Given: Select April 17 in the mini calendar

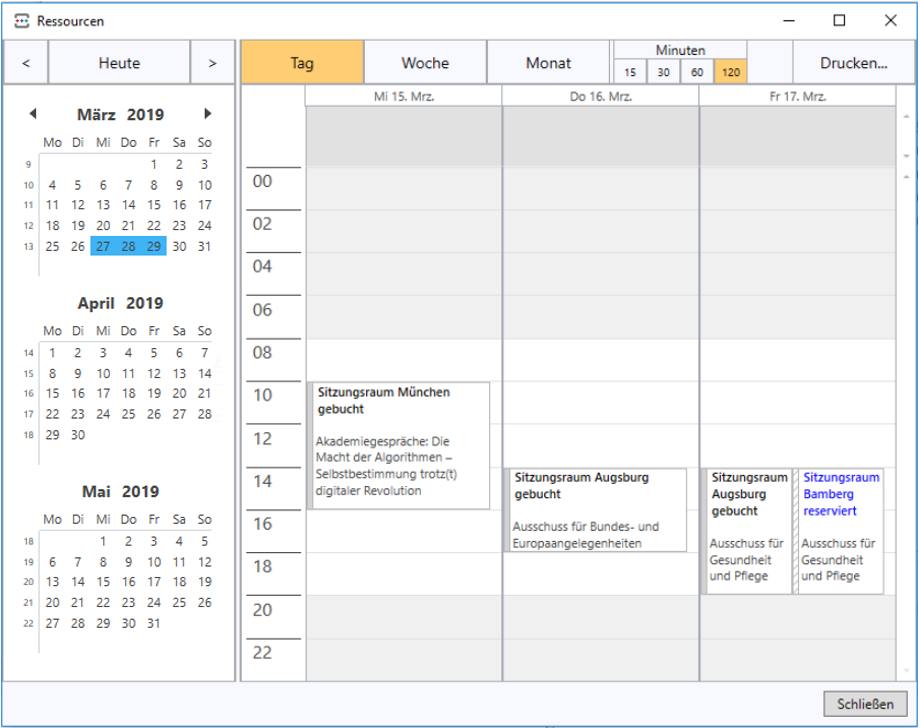Looking at the screenshot, I should tap(103, 393).
